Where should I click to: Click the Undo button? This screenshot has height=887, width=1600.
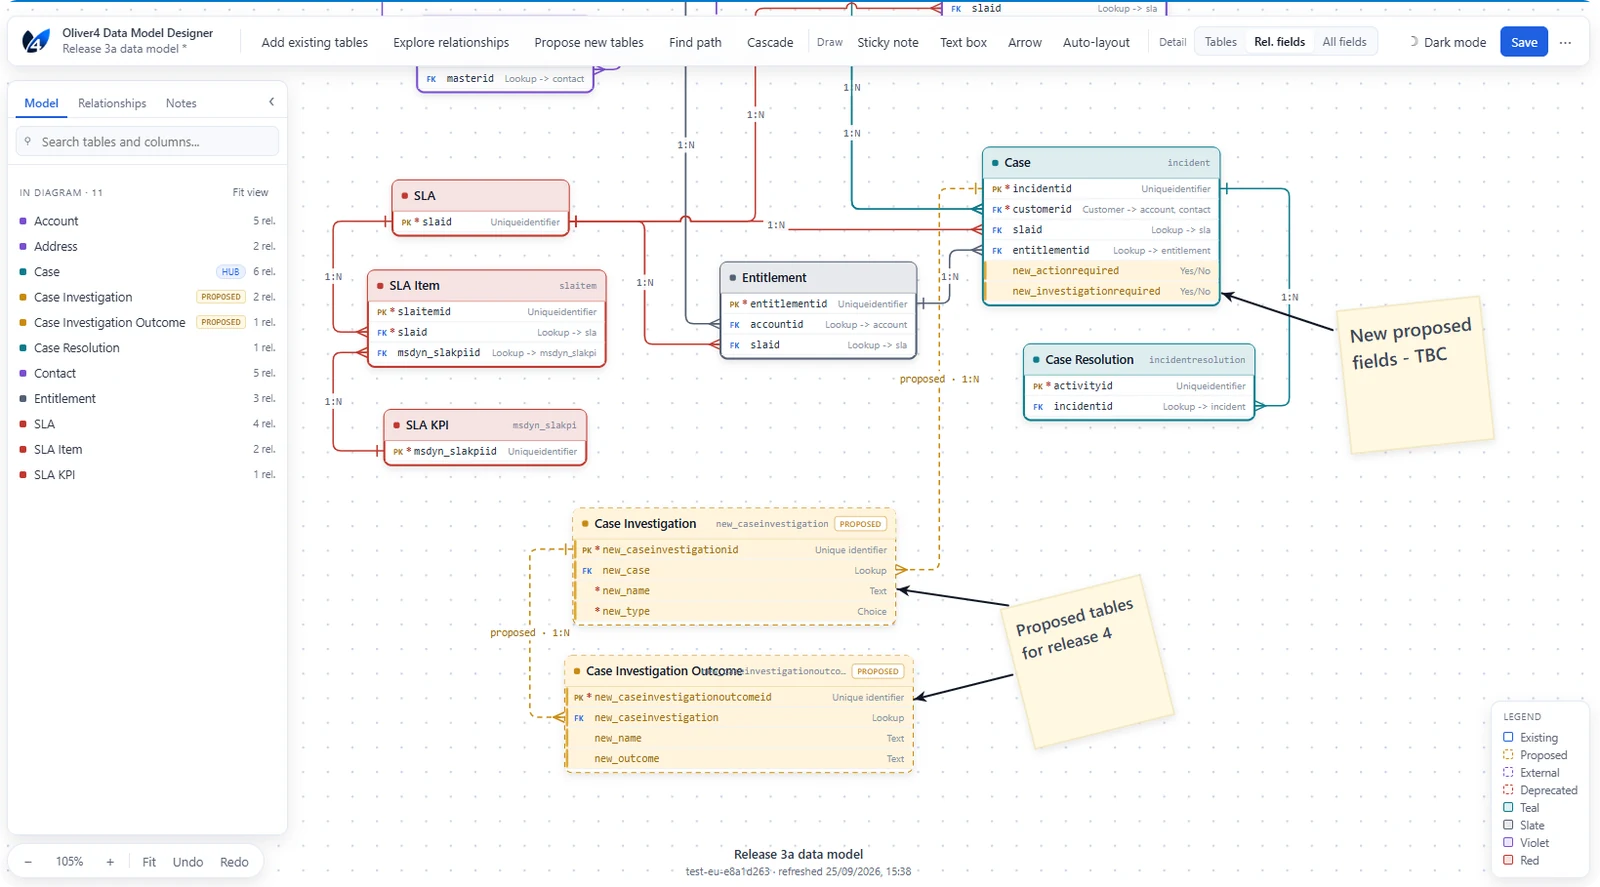[x=188, y=862]
